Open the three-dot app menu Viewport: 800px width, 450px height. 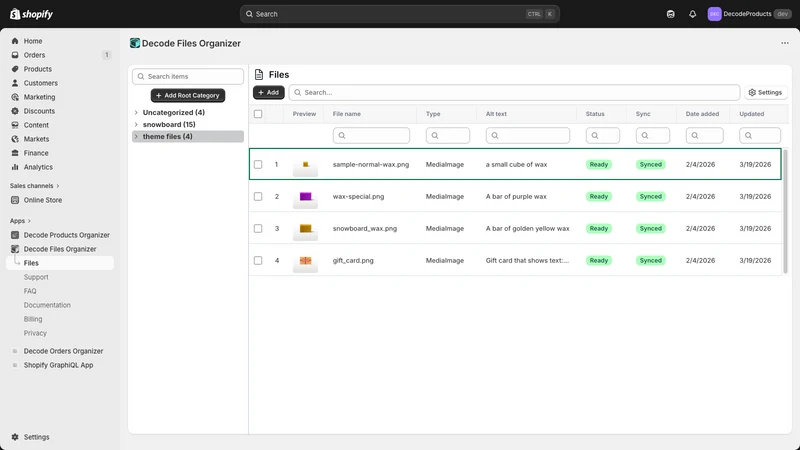click(785, 43)
